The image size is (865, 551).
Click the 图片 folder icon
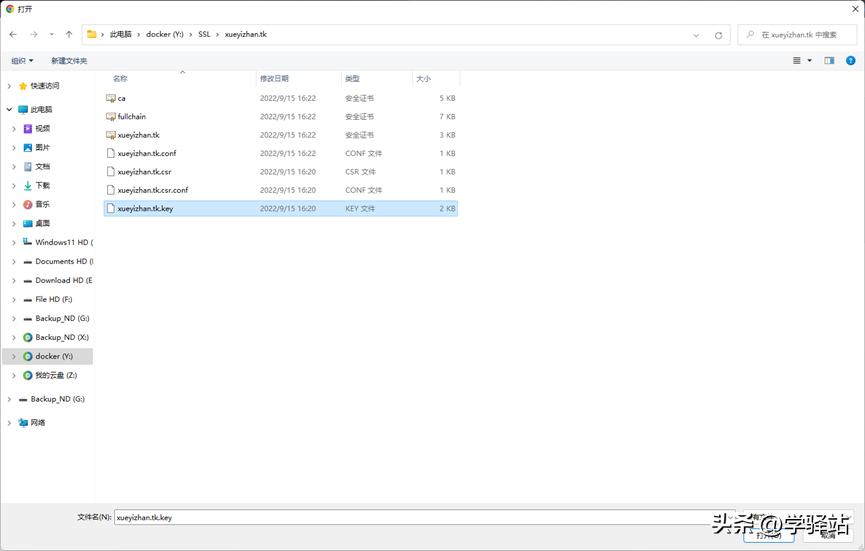pos(28,148)
